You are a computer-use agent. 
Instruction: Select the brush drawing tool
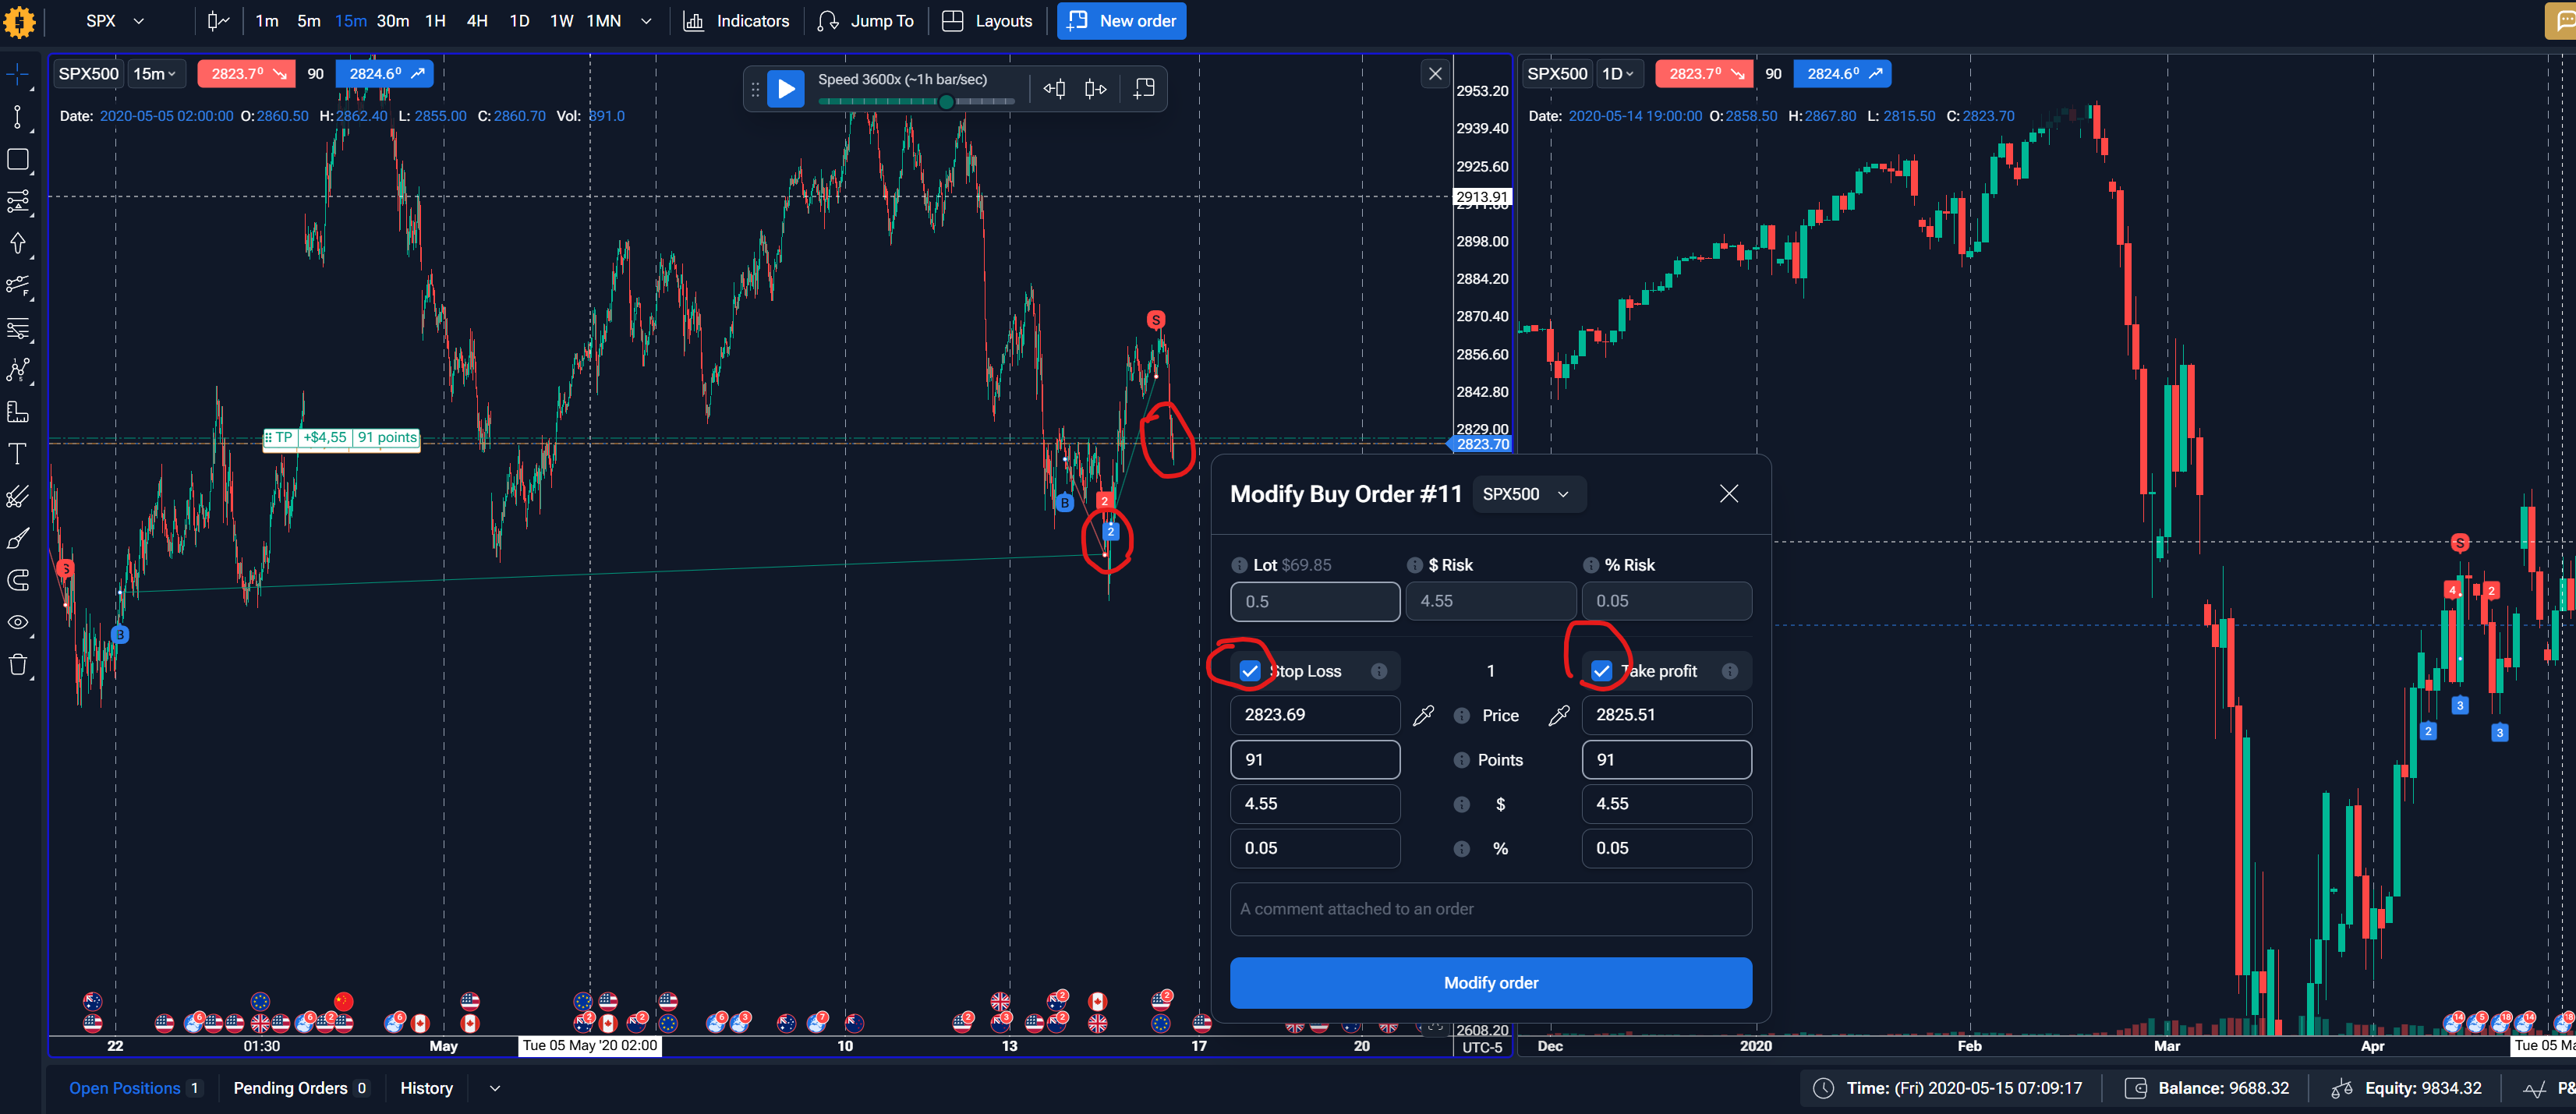click(x=17, y=538)
